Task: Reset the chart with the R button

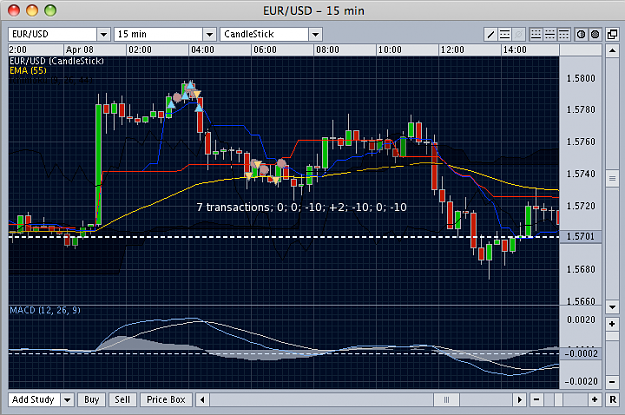Action: click(613, 399)
